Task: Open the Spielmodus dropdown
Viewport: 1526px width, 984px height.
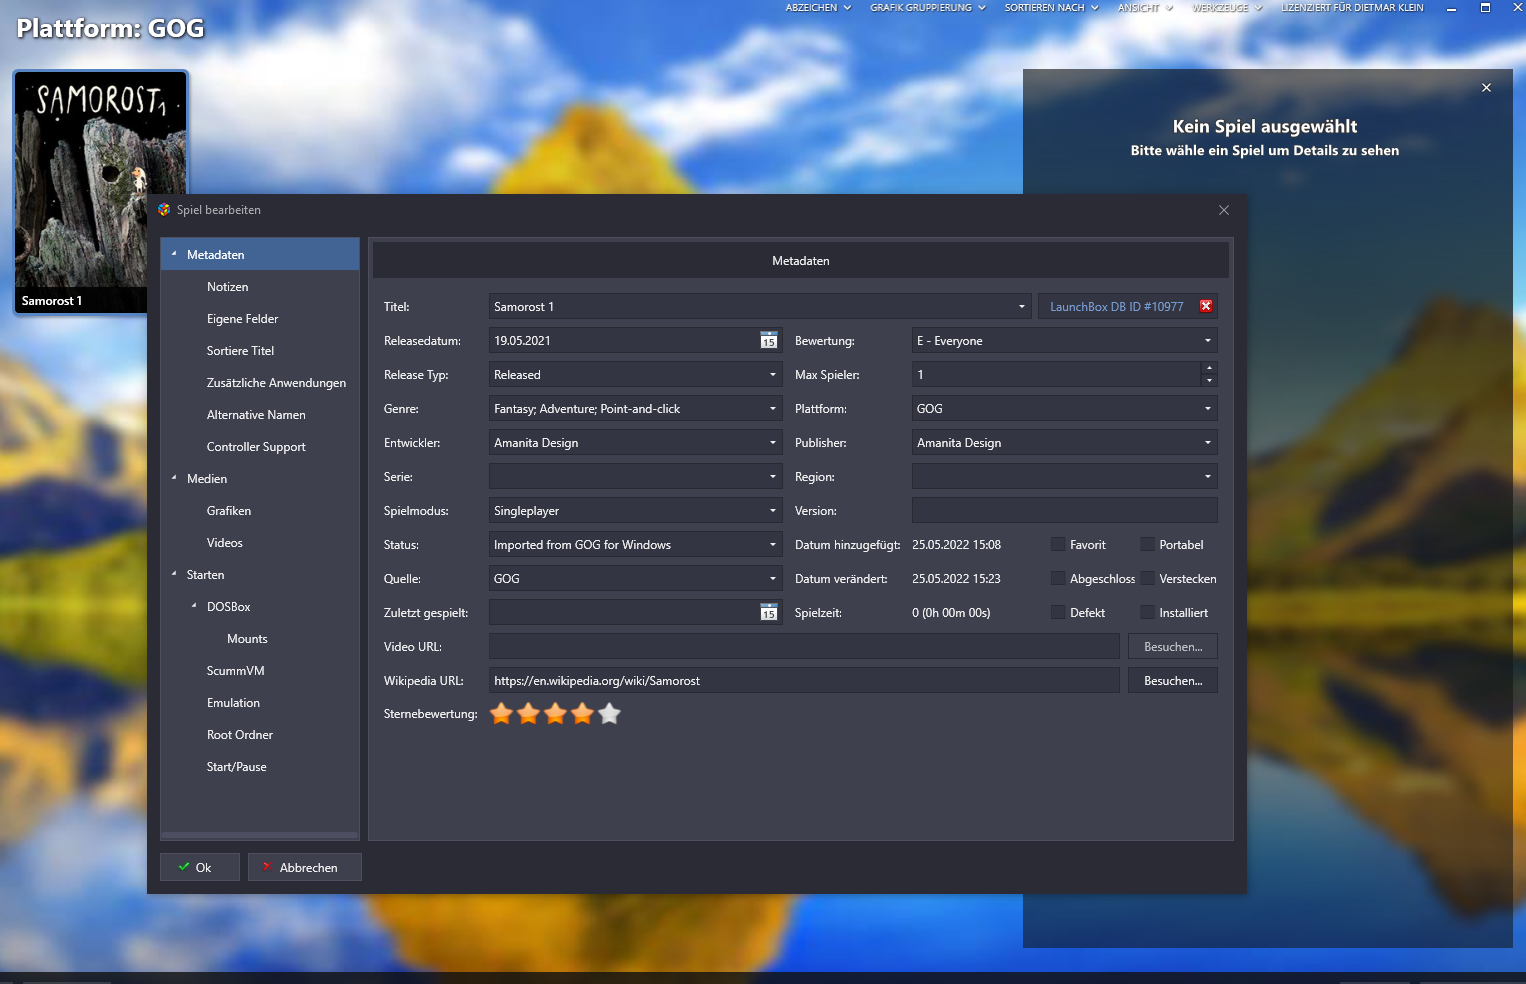Action: (x=773, y=511)
